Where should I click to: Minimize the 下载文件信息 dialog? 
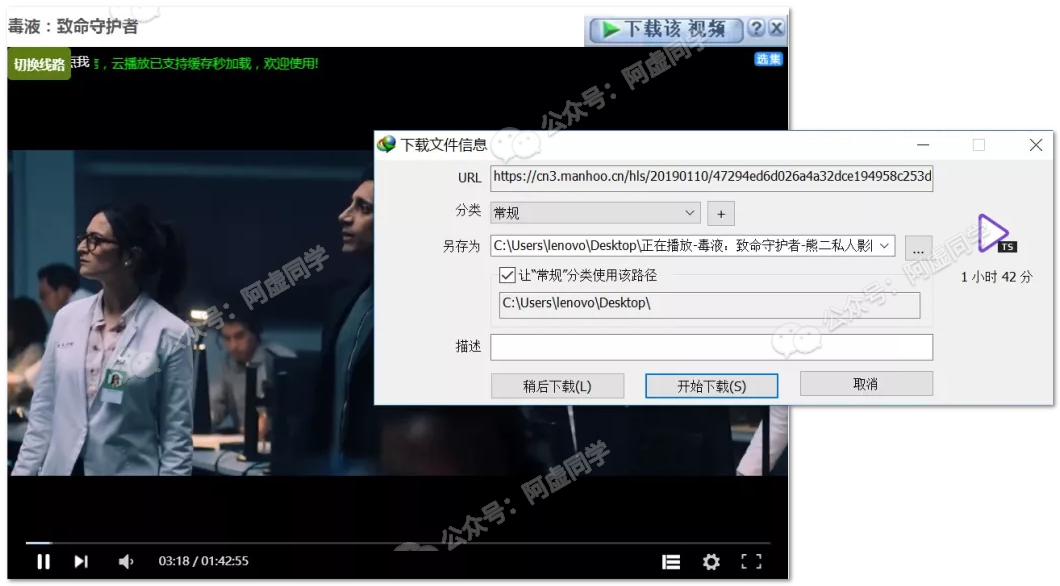[x=923, y=145]
